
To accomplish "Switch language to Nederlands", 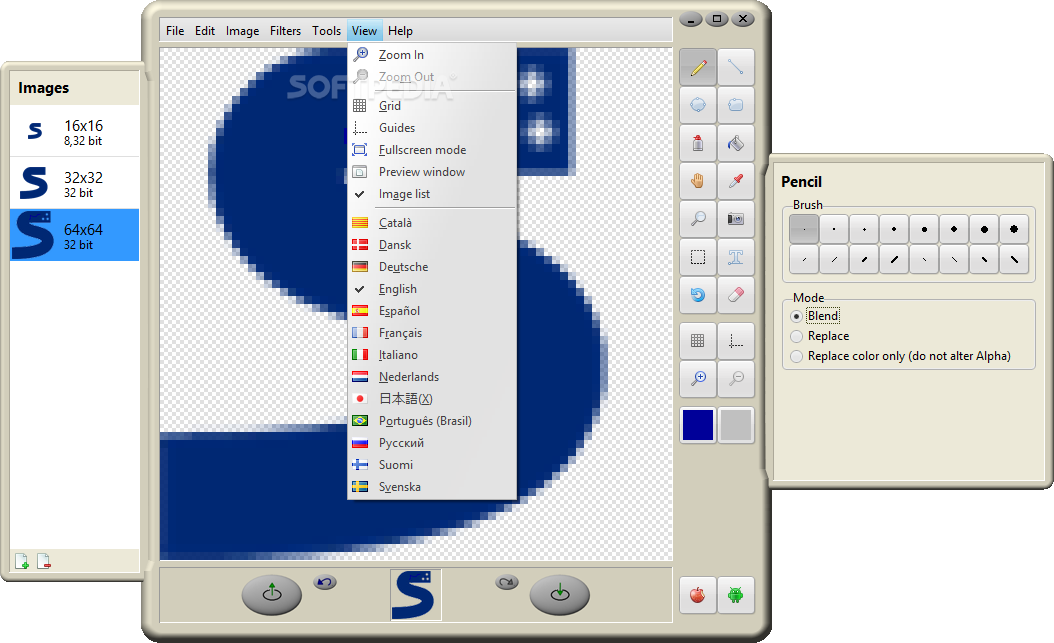I will (432, 377).
